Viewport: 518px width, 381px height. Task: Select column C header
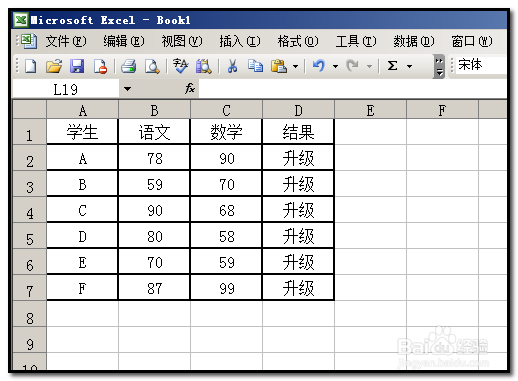[x=226, y=110]
